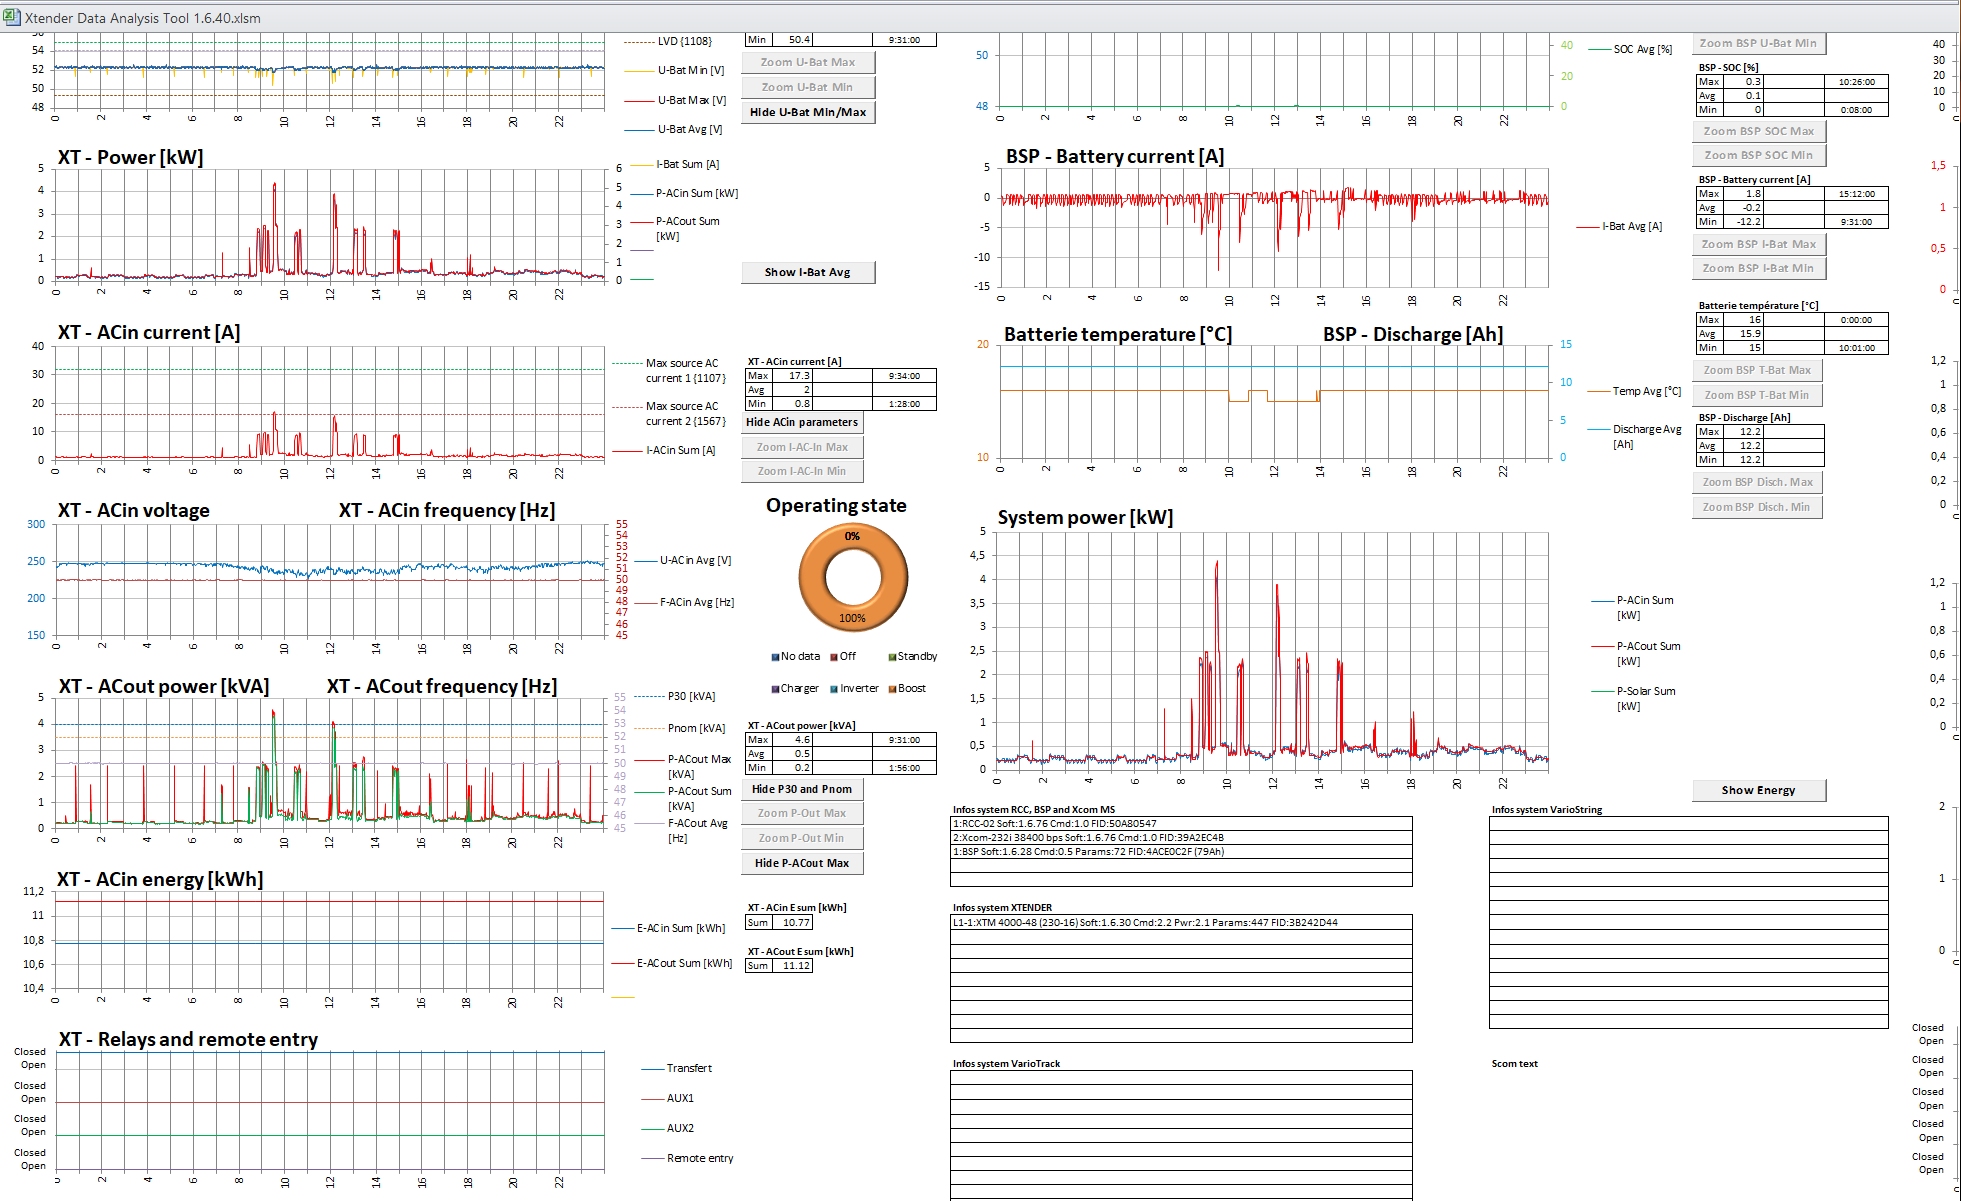Click the Inverter legend marker icon
The width and height of the screenshot is (1961, 1201).
point(834,689)
